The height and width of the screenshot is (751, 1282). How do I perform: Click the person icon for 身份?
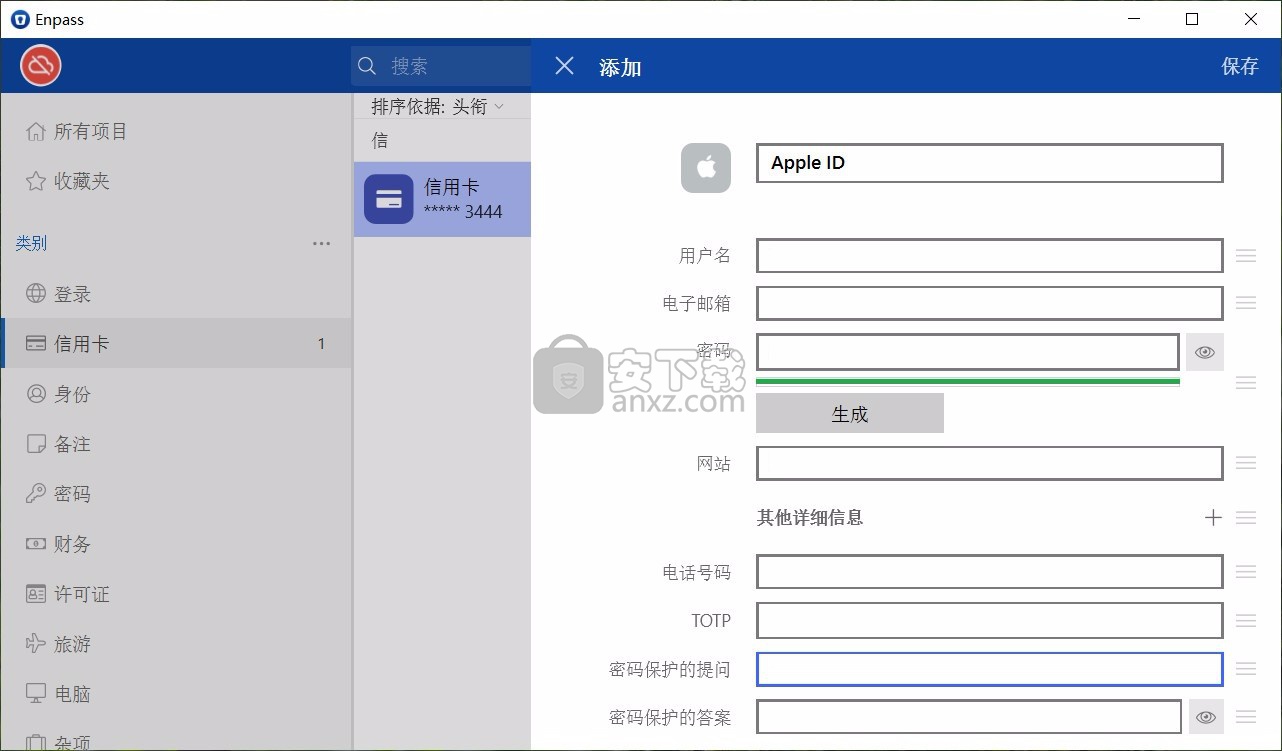coord(36,394)
